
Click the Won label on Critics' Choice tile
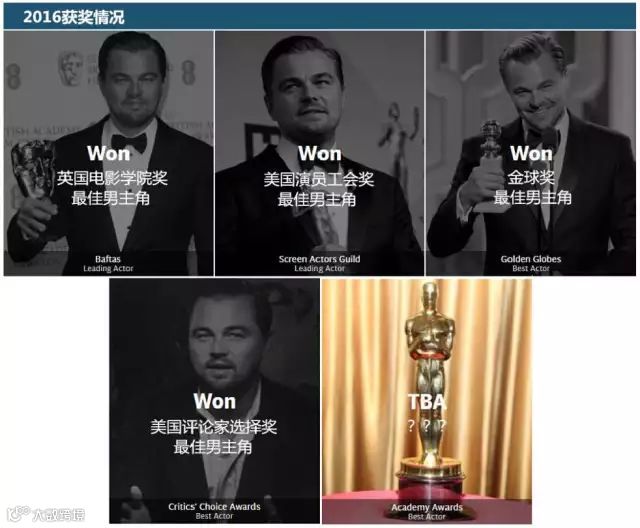(x=215, y=401)
